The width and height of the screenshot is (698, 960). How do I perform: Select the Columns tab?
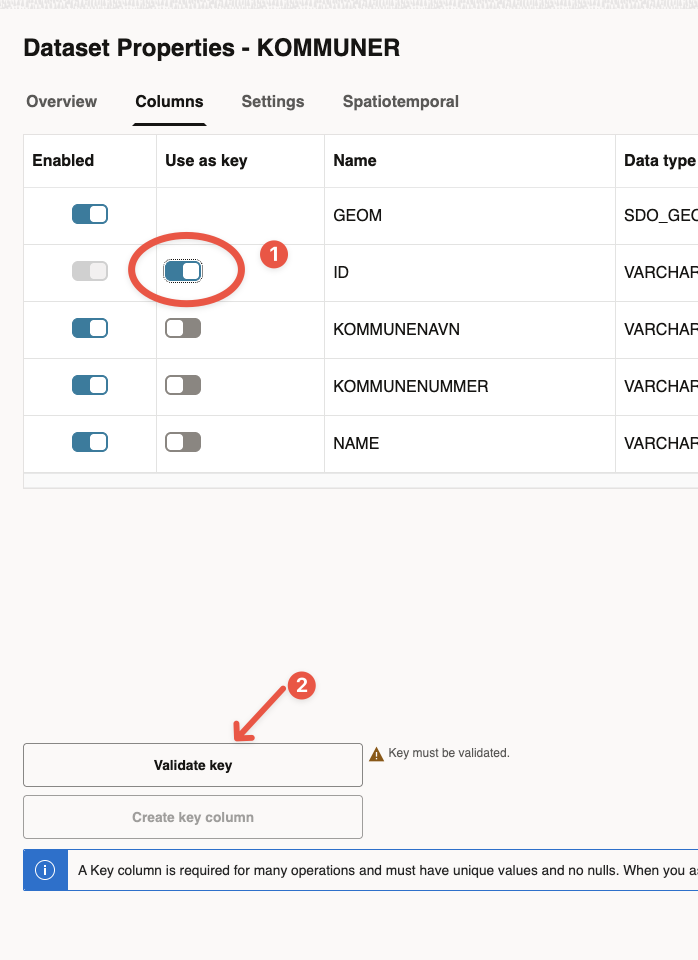[169, 101]
